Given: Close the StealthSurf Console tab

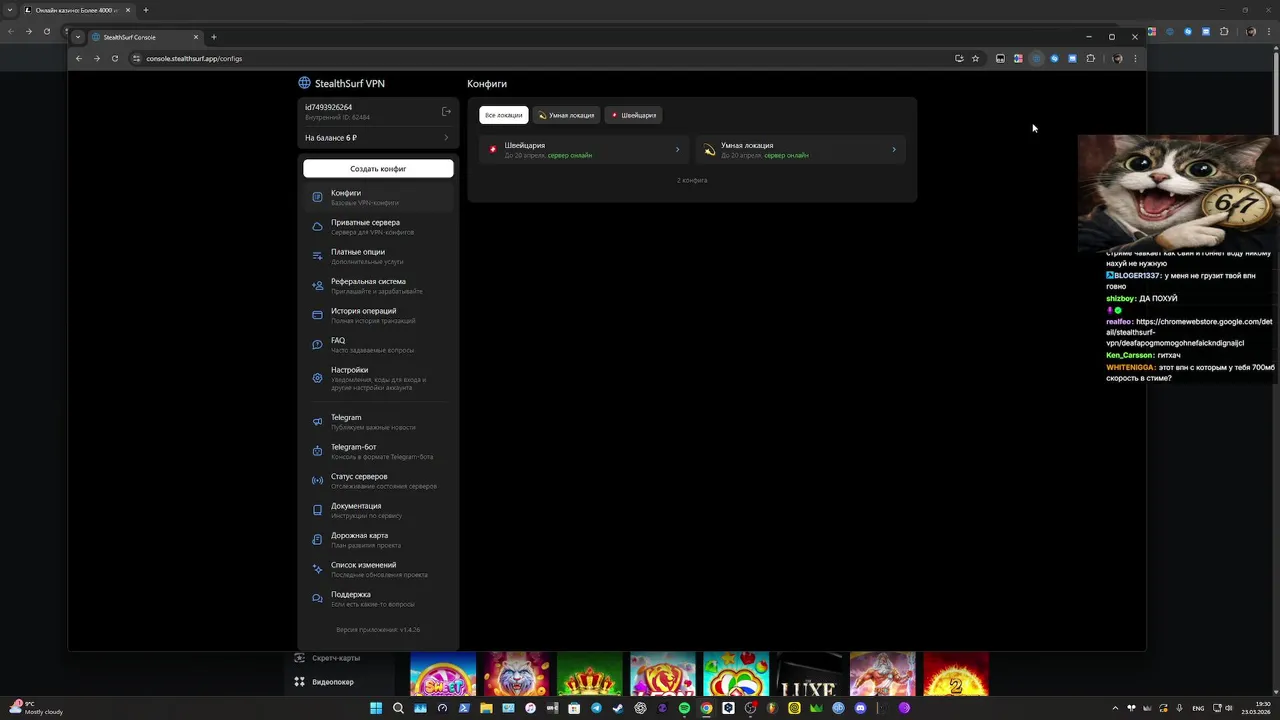Looking at the screenshot, I should (196, 37).
